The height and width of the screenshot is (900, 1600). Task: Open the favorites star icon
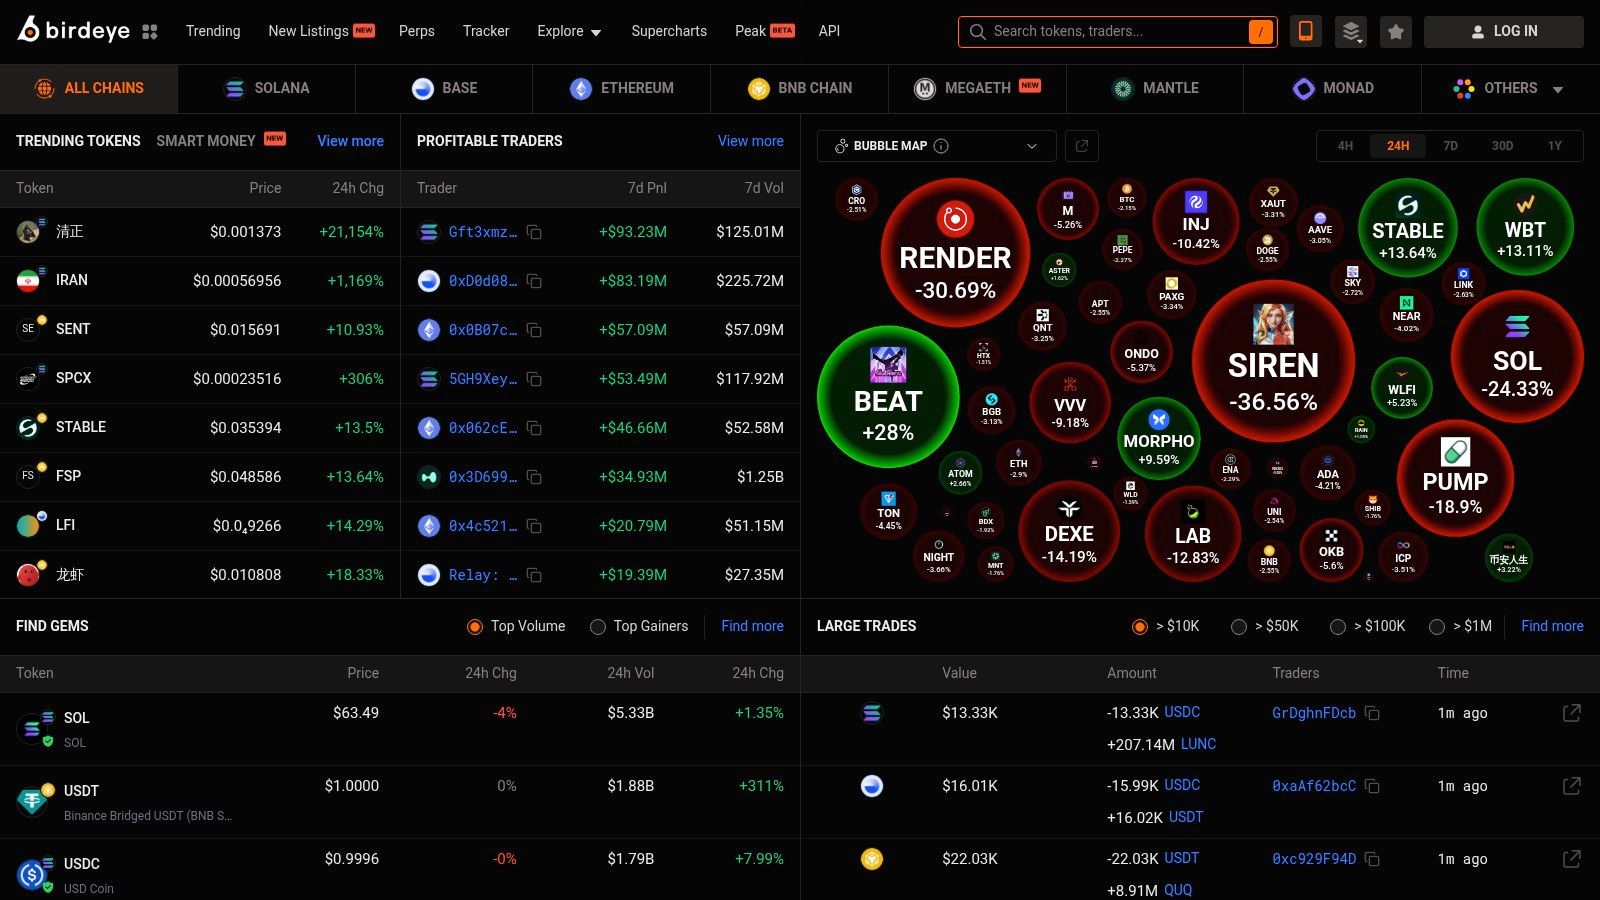[x=1396, y=31]
